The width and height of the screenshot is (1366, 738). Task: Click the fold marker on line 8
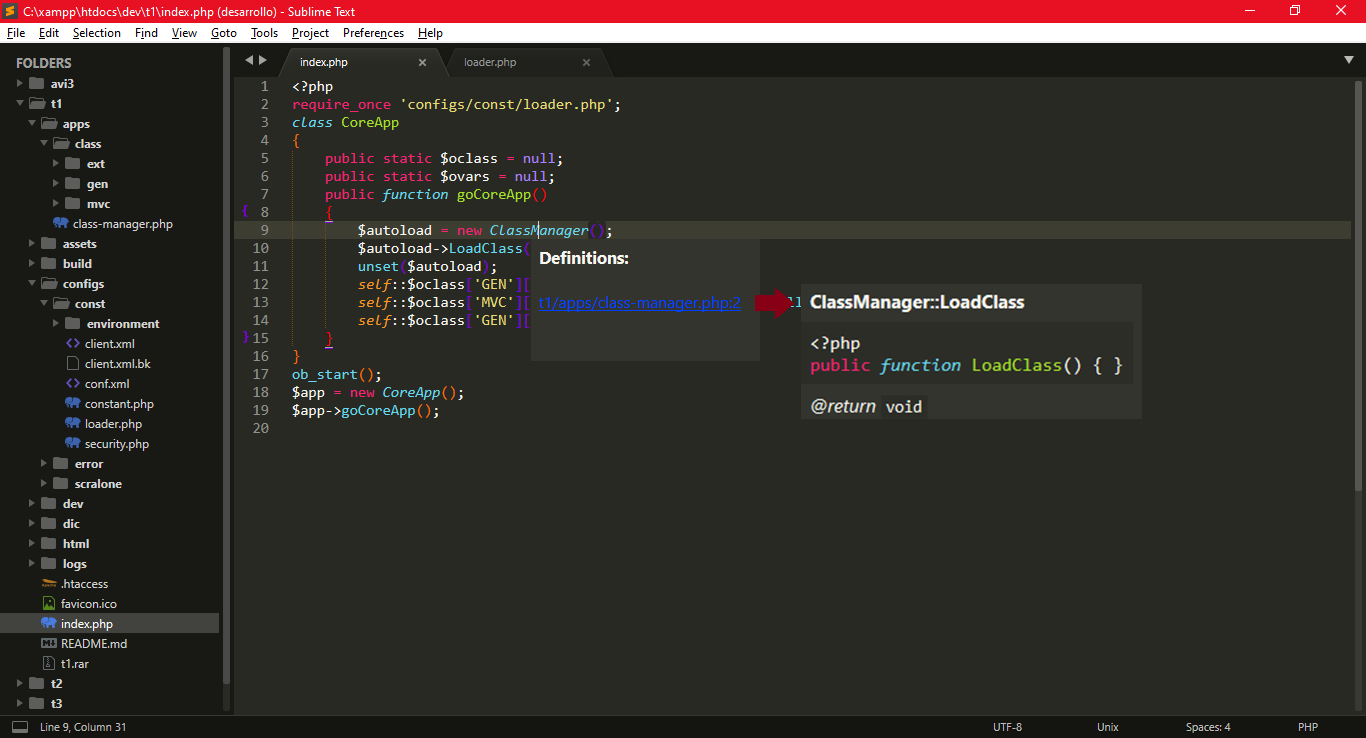click(x=245, y=211)
